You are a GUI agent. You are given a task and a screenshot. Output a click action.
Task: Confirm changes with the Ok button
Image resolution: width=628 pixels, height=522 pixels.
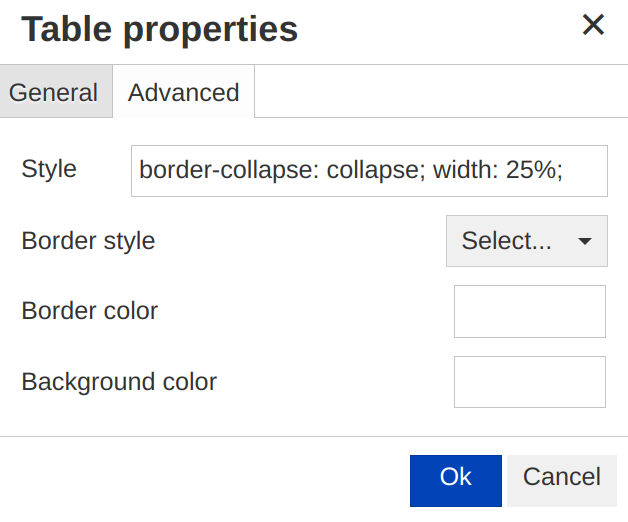[456, 478]
